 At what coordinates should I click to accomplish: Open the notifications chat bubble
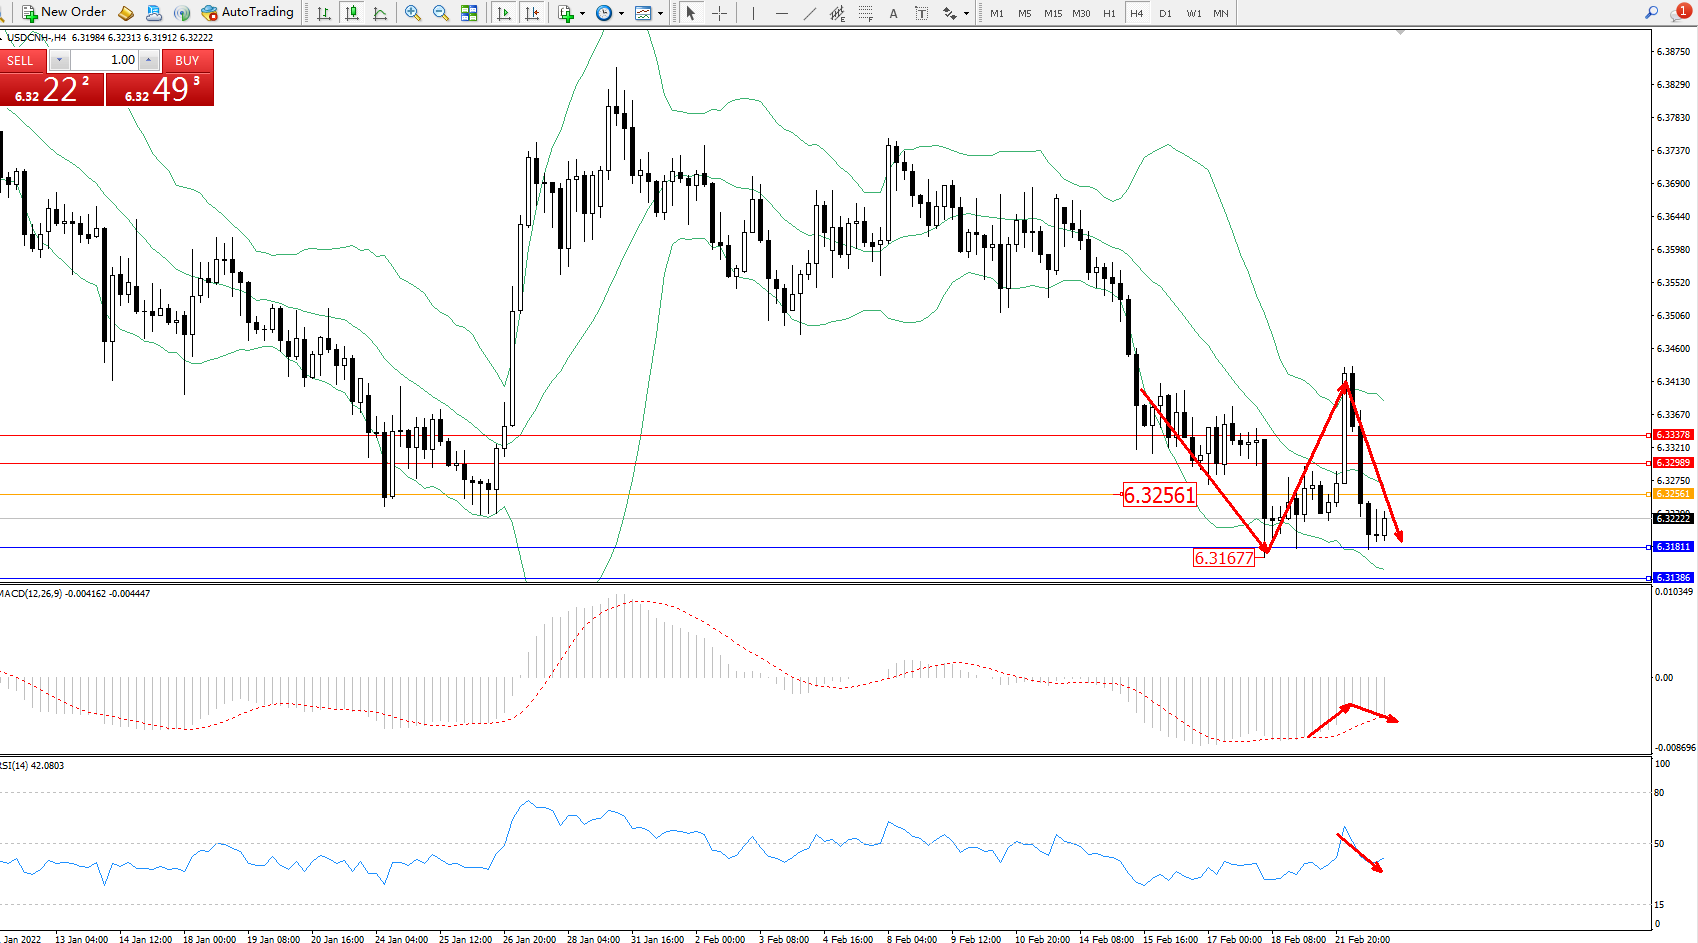point(1682,11)
